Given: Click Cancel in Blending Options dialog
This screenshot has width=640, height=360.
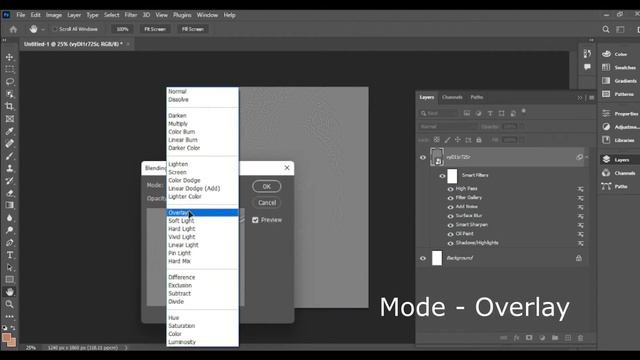Looking at the screenshot, I should (267, 203).
